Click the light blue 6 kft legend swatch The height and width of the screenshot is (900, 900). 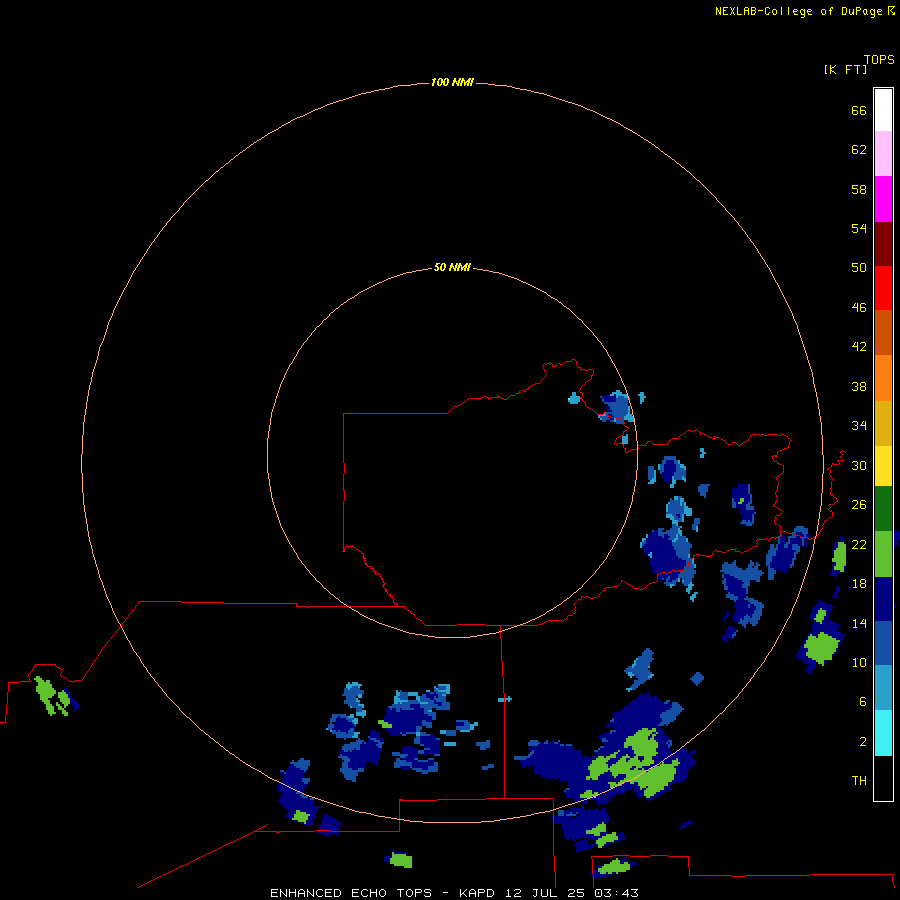(x=883, y=688)
